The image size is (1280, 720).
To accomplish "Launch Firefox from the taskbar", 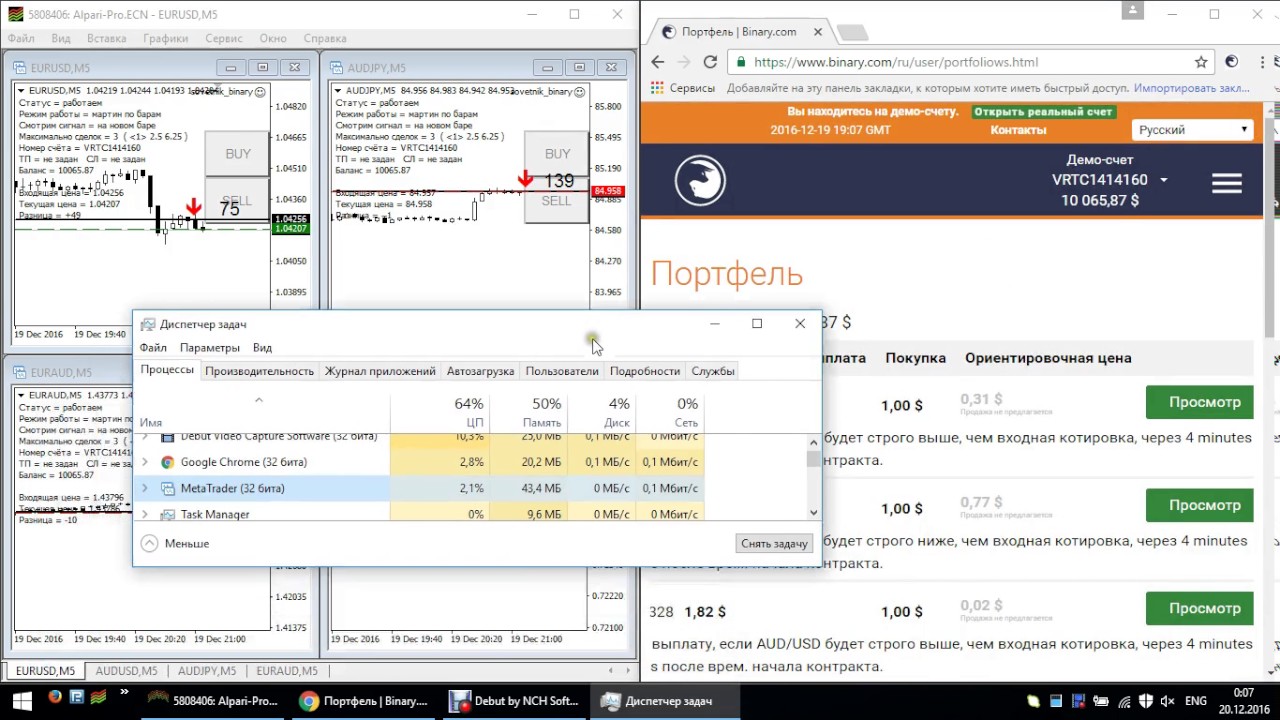I will coord(54,696).
